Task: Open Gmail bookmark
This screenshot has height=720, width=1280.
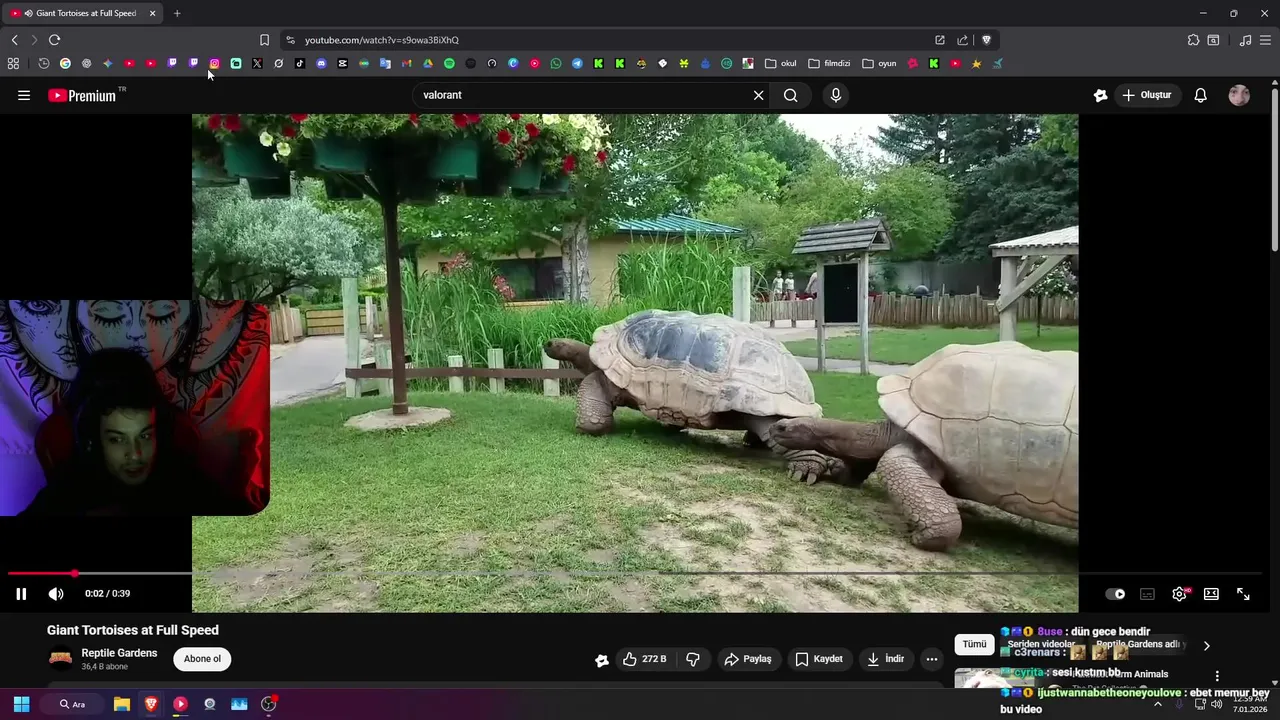Action: (406, 63)
